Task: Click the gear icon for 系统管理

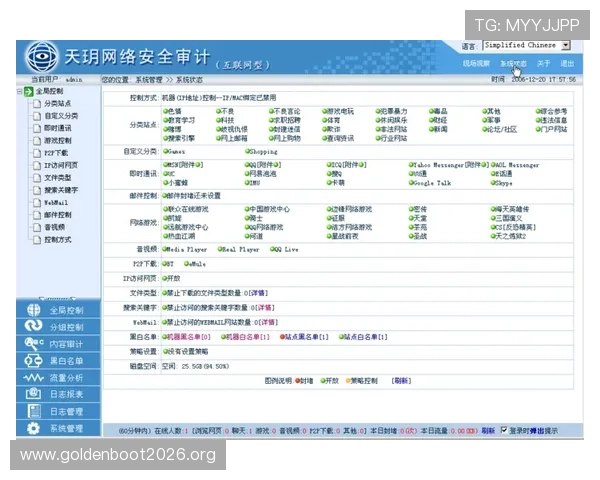Action: 33,428
